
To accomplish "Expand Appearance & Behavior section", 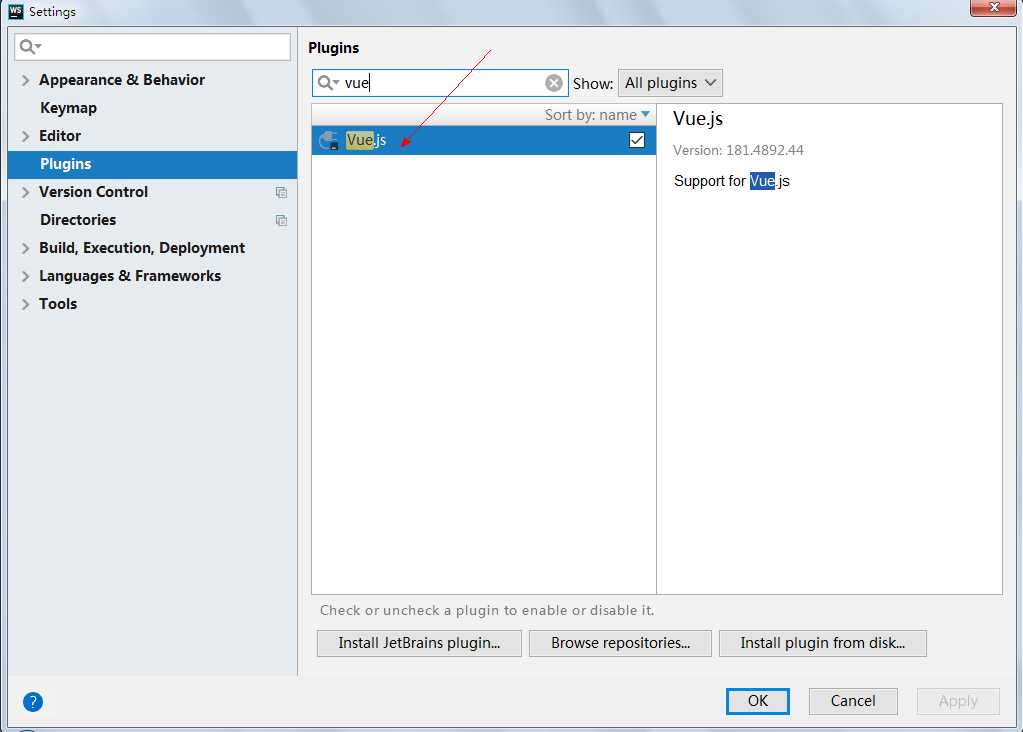I will pos(25,80).
